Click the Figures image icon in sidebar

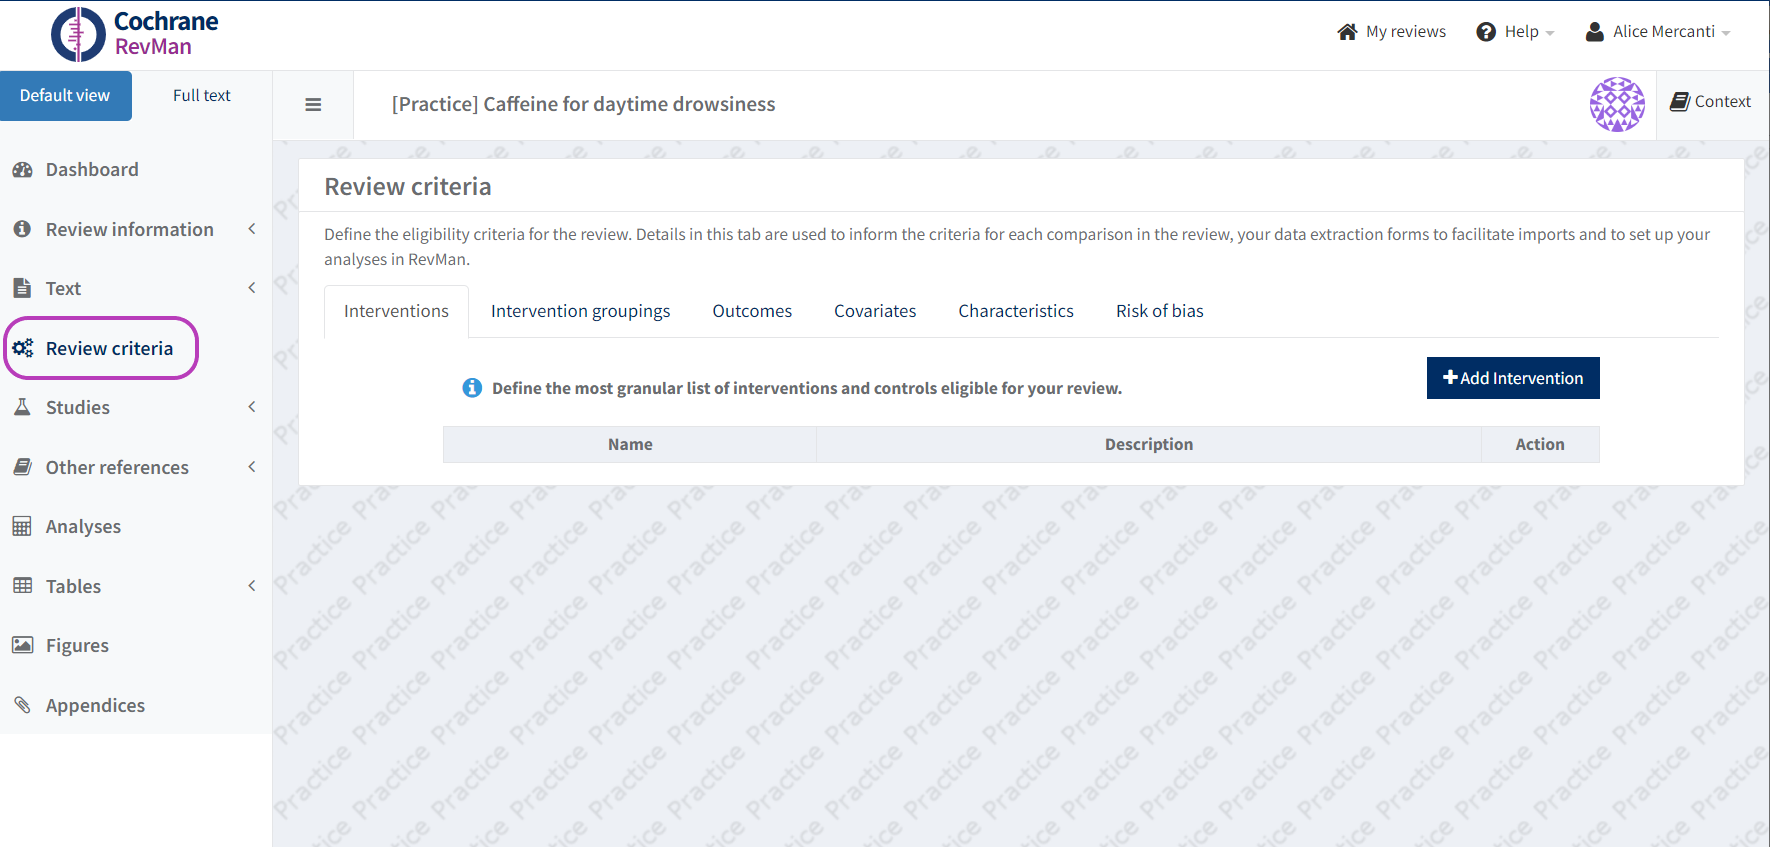pyautogui.click(x=22, y=646)
